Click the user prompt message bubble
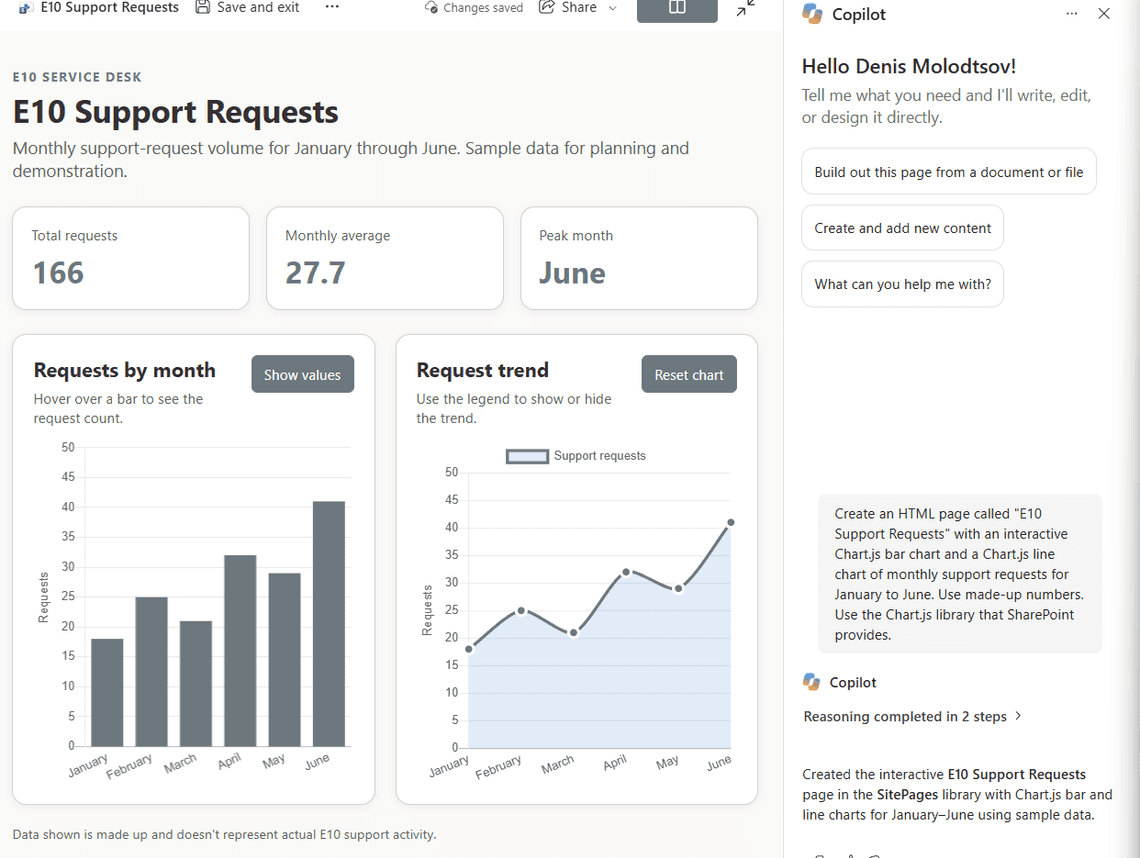 pyautogui.click(x=960, y=574)
